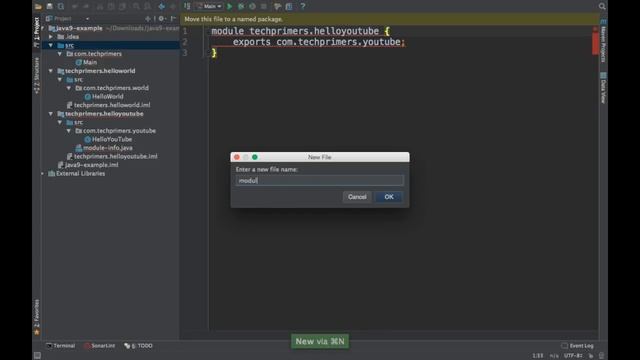Open the Project panel gear settings
The width and height of the screenshot is (640, 360).
click(x=162, y=18)
